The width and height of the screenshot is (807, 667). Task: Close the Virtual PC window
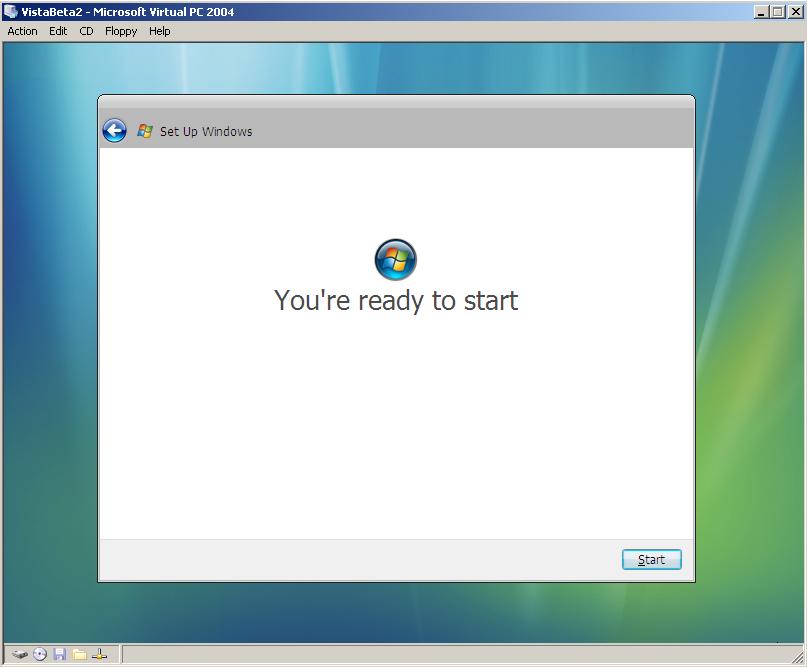795,12
